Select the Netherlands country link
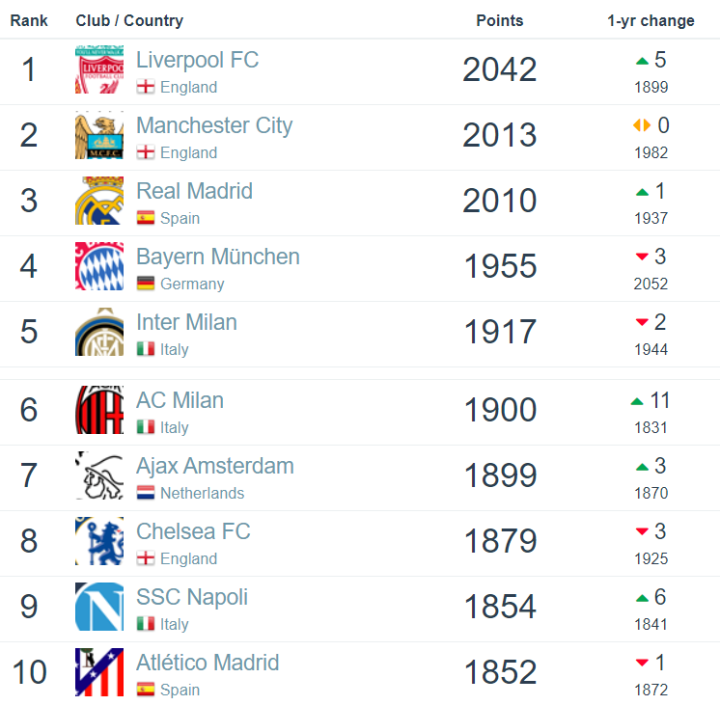The height and width of the screenshot is (705, 720). pos(202,493)
